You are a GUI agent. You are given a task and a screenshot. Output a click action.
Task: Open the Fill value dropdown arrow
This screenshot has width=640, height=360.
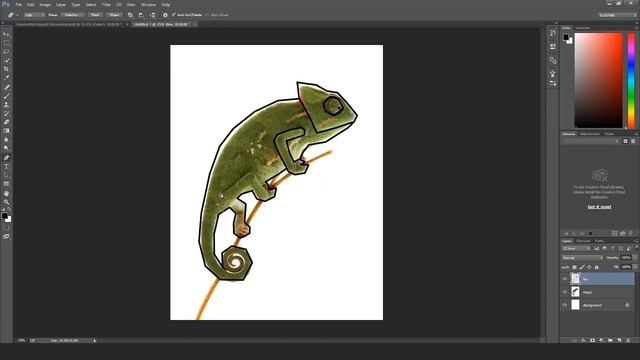pyautogui.click(x=635, y=267)
